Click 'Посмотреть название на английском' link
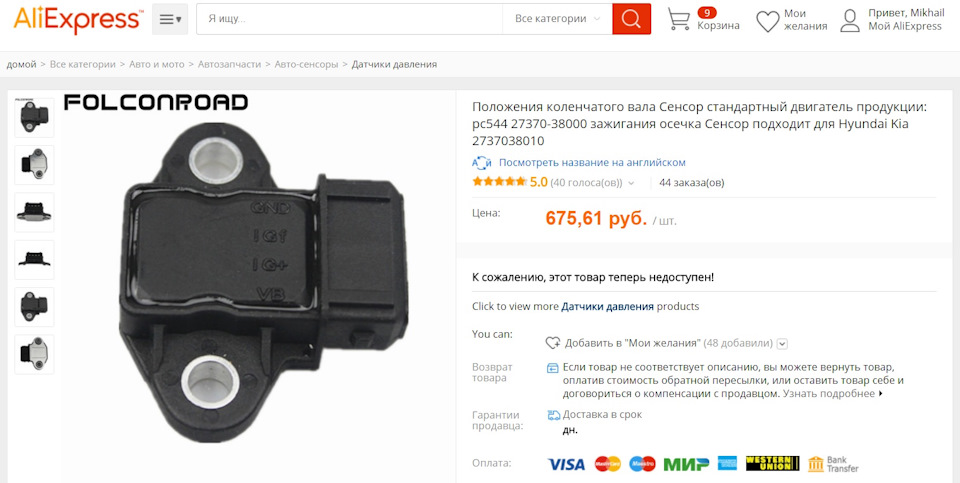 (x=592, y=163)
